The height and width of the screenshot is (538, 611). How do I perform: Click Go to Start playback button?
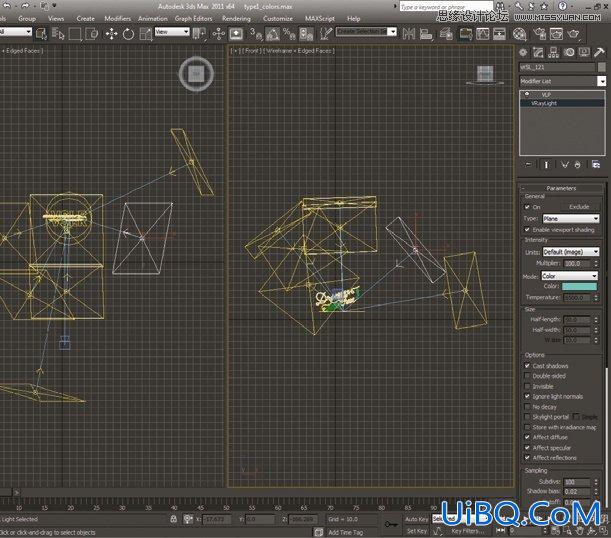tap(501, 530)
